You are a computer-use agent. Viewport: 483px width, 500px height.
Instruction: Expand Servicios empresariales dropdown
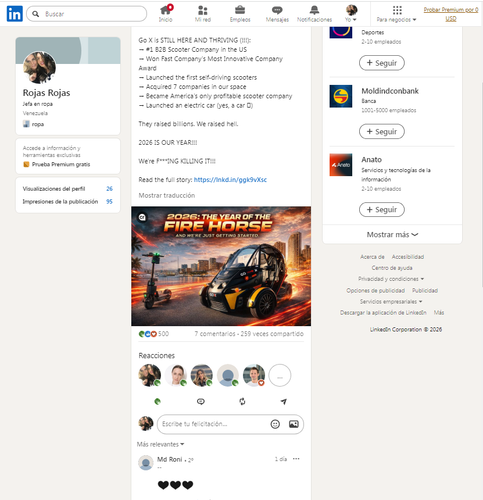click(391, 301)
